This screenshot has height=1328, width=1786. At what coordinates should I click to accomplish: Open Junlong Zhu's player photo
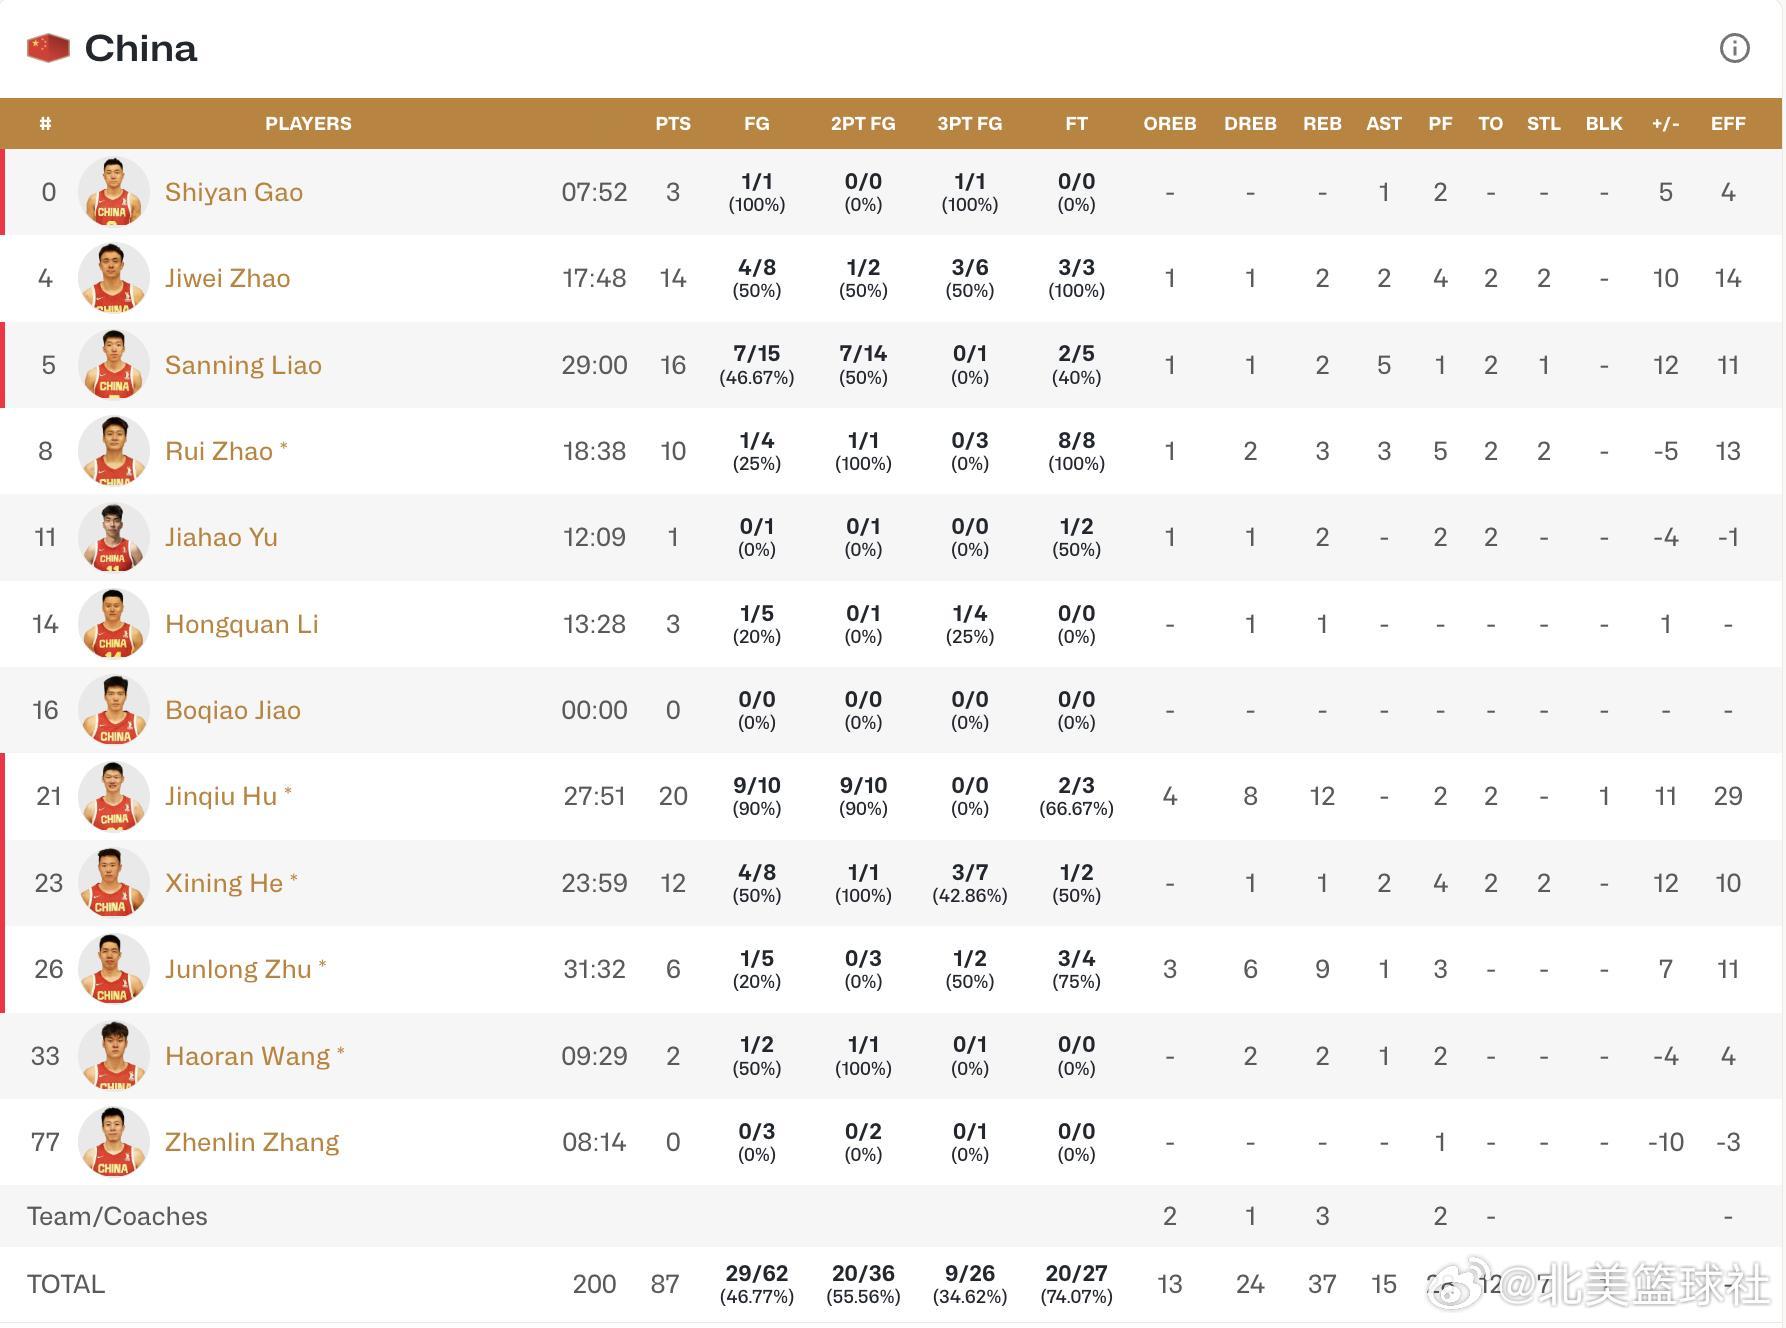pyautogui.click(x=113, y=969)
